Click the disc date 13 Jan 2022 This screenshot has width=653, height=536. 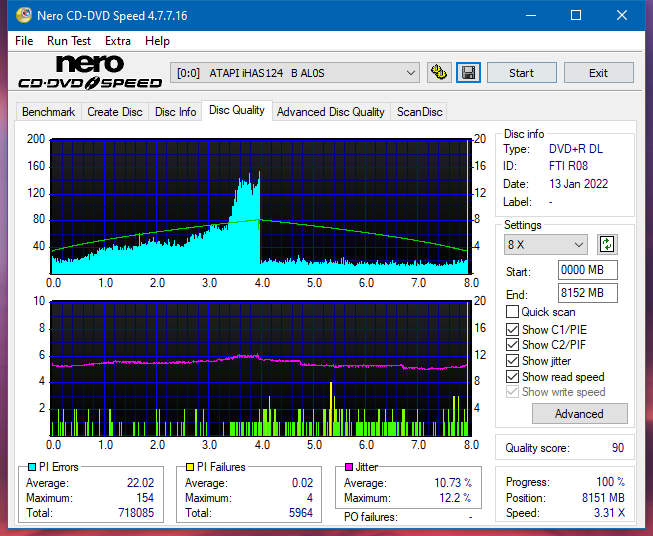[x=578, y=184]
